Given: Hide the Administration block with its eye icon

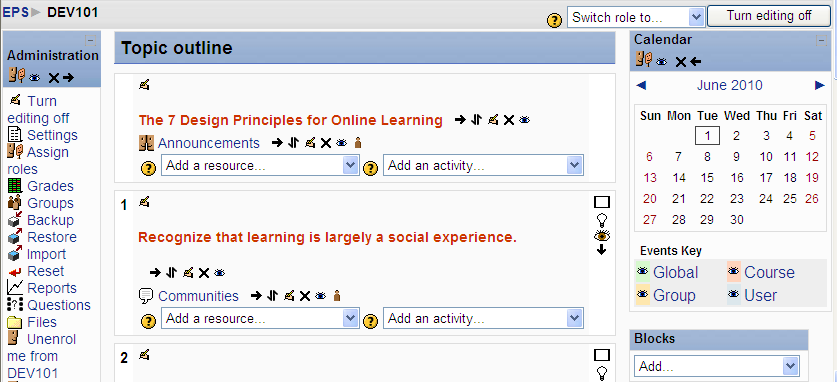Looking at the screenshot, I should click(x=35, y=78).
